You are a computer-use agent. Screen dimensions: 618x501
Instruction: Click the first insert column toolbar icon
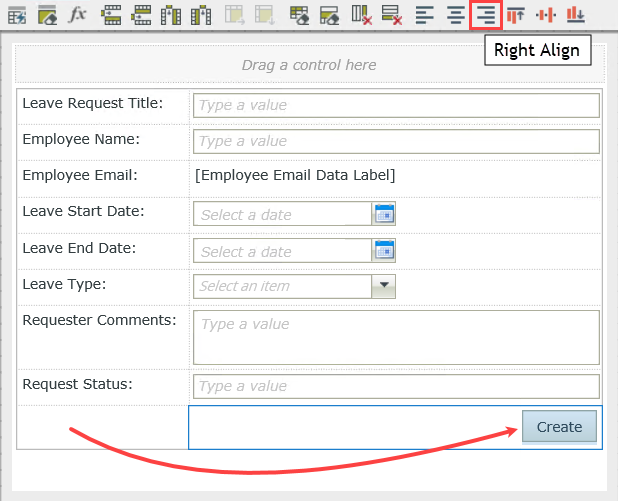click(171, 15)
